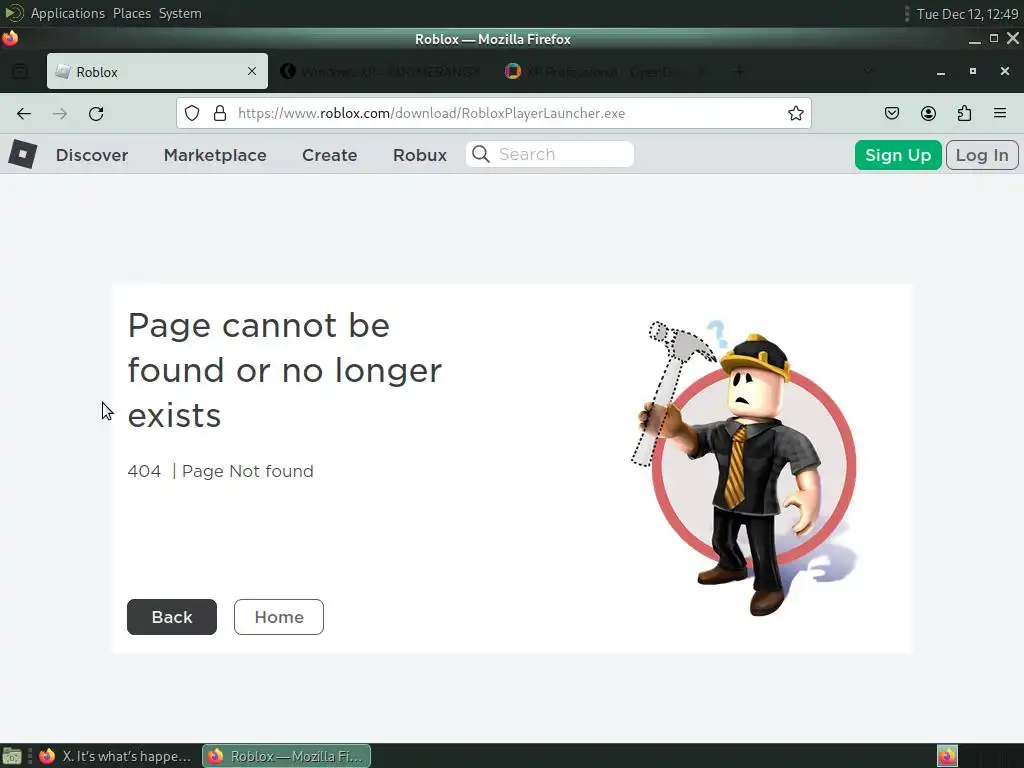Image resolution: width=1024 pixels, height=768 pixels.
Task: Open the Firefox hamburger menu
Action: click(x=1000, y=113)
